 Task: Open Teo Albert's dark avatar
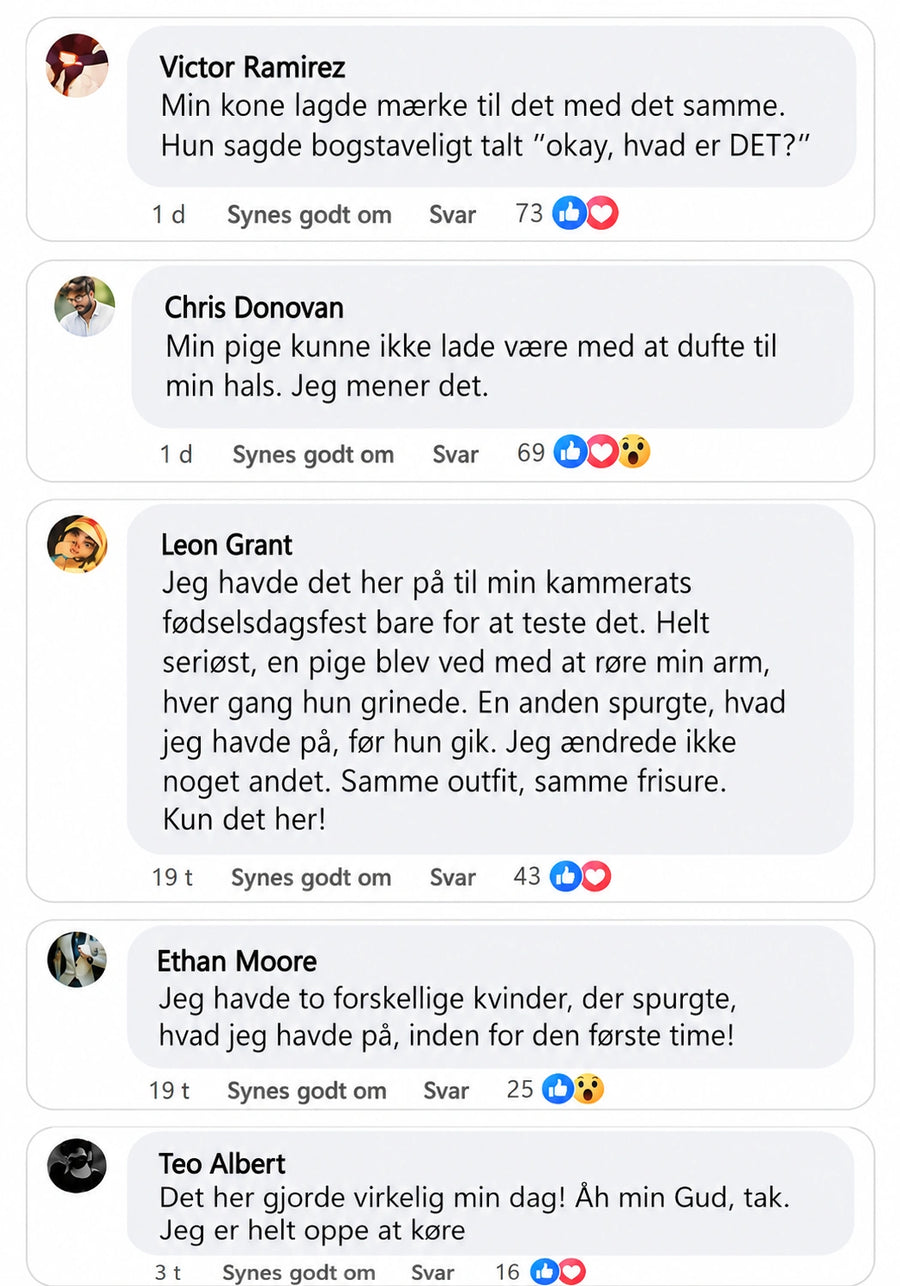(77, 1165)
